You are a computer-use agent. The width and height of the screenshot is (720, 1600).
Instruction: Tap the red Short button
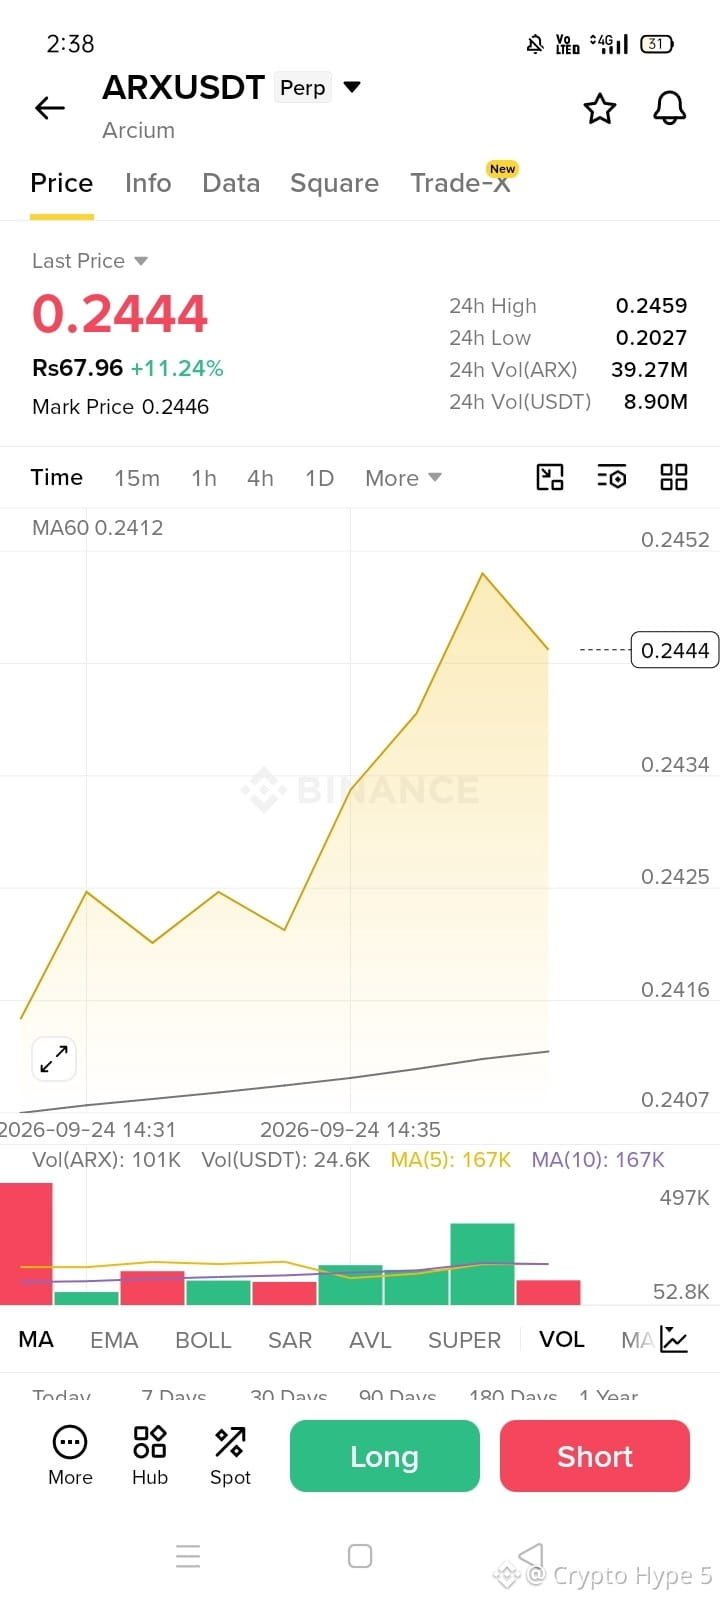tap(595, 1456)
